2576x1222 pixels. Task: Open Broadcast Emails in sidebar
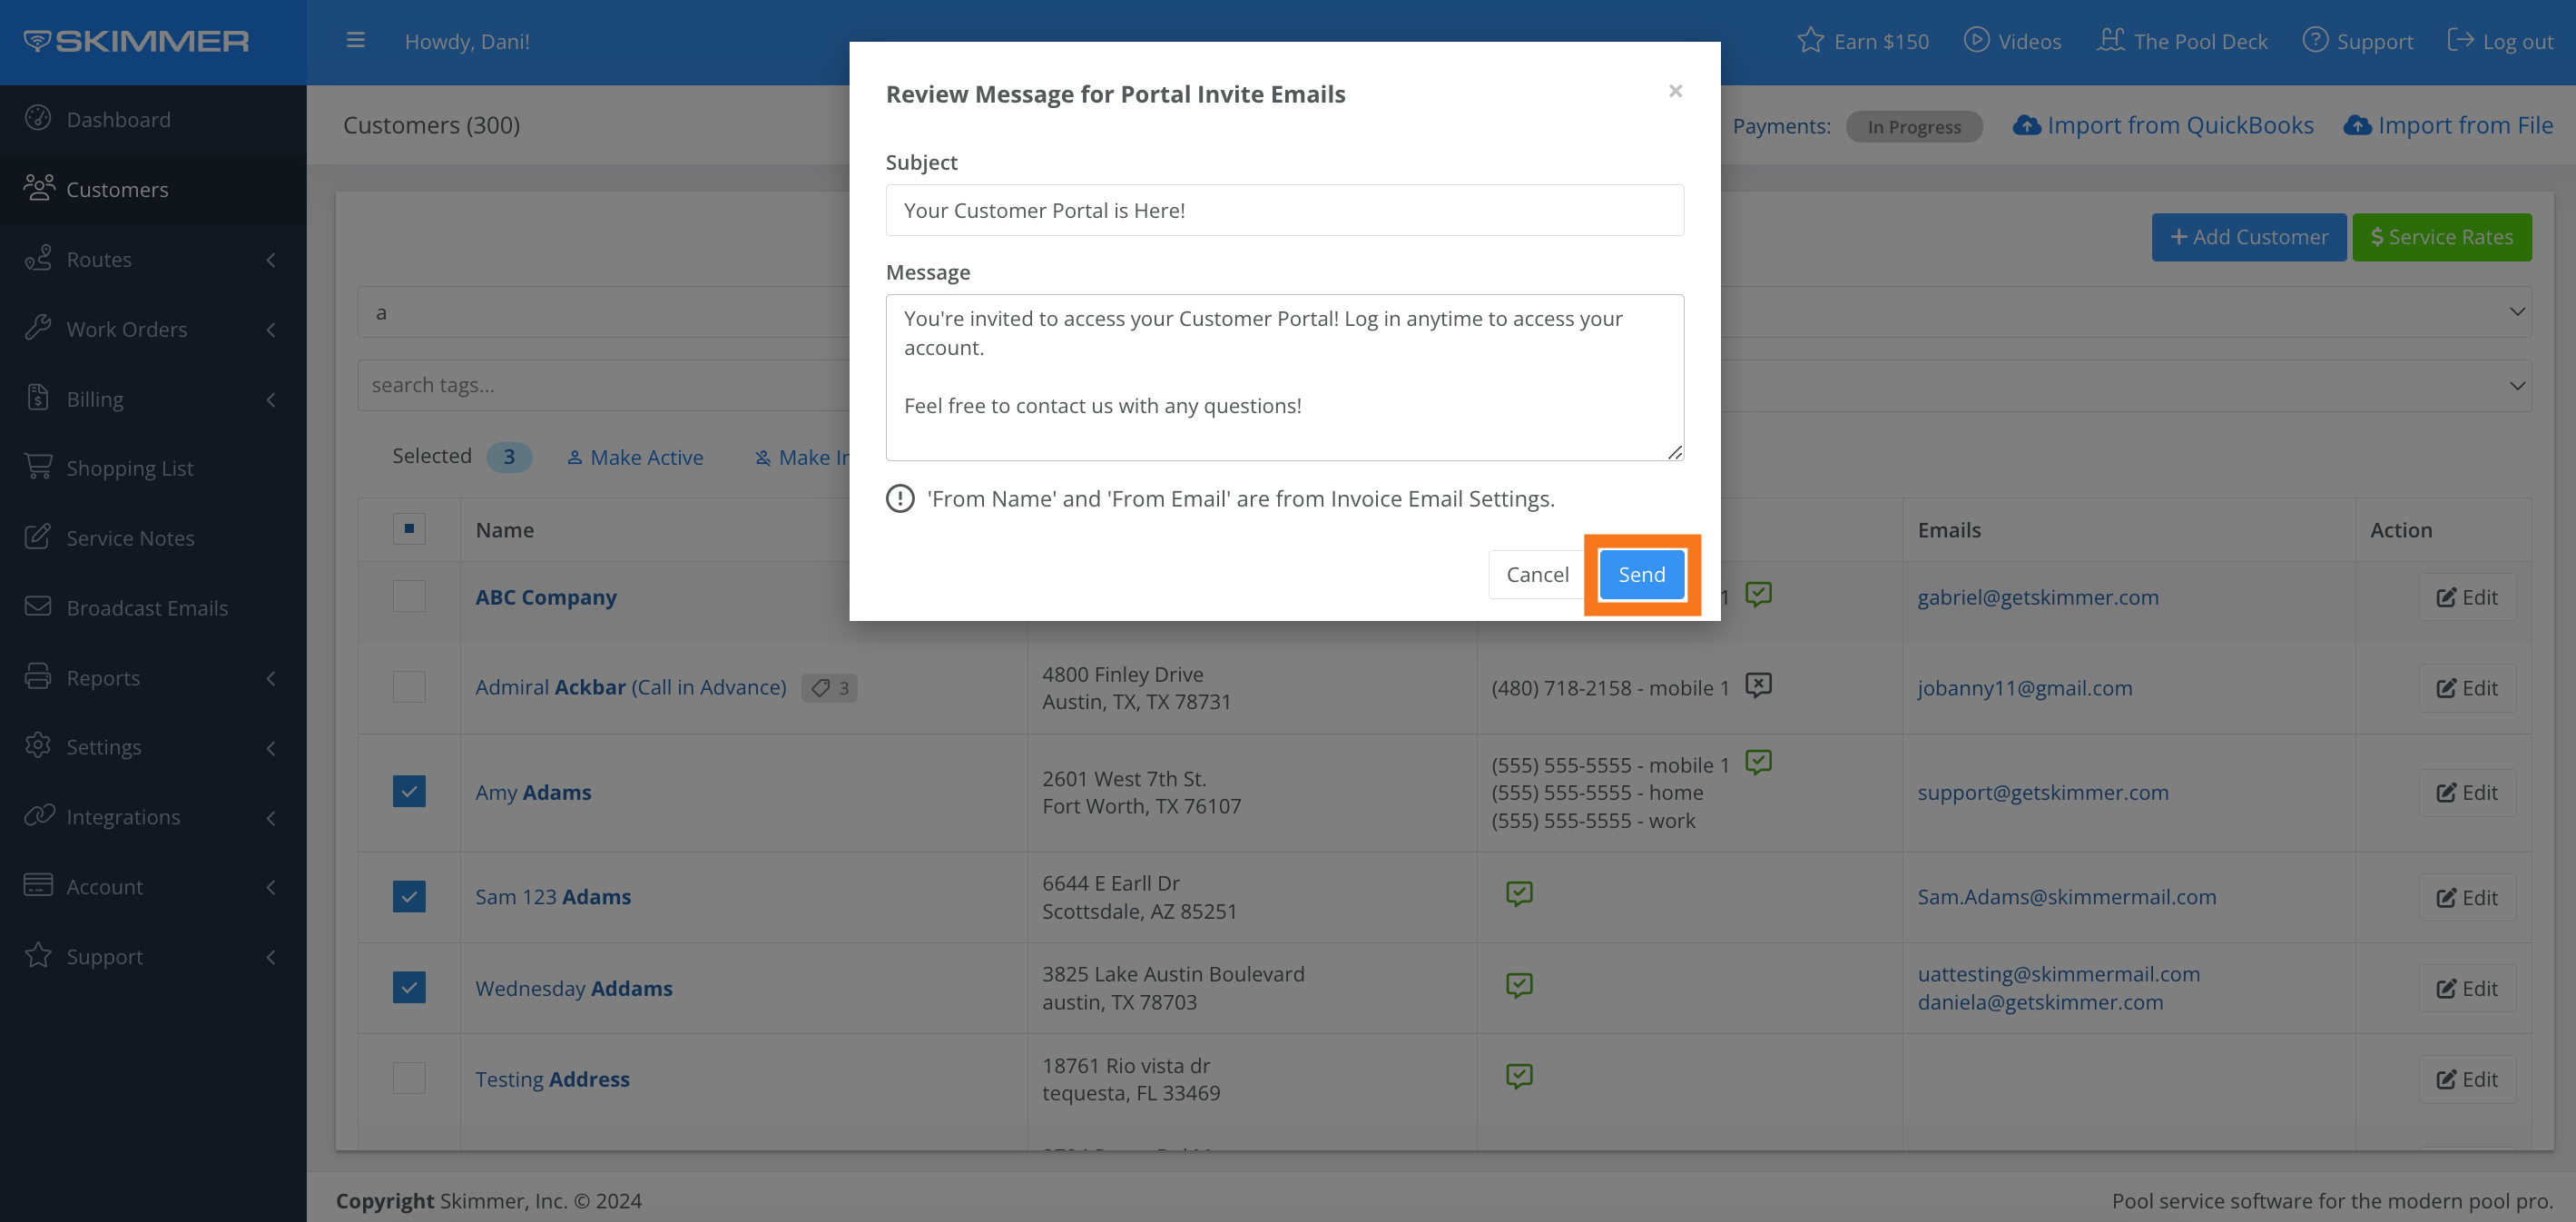click(x=146, y=608)
